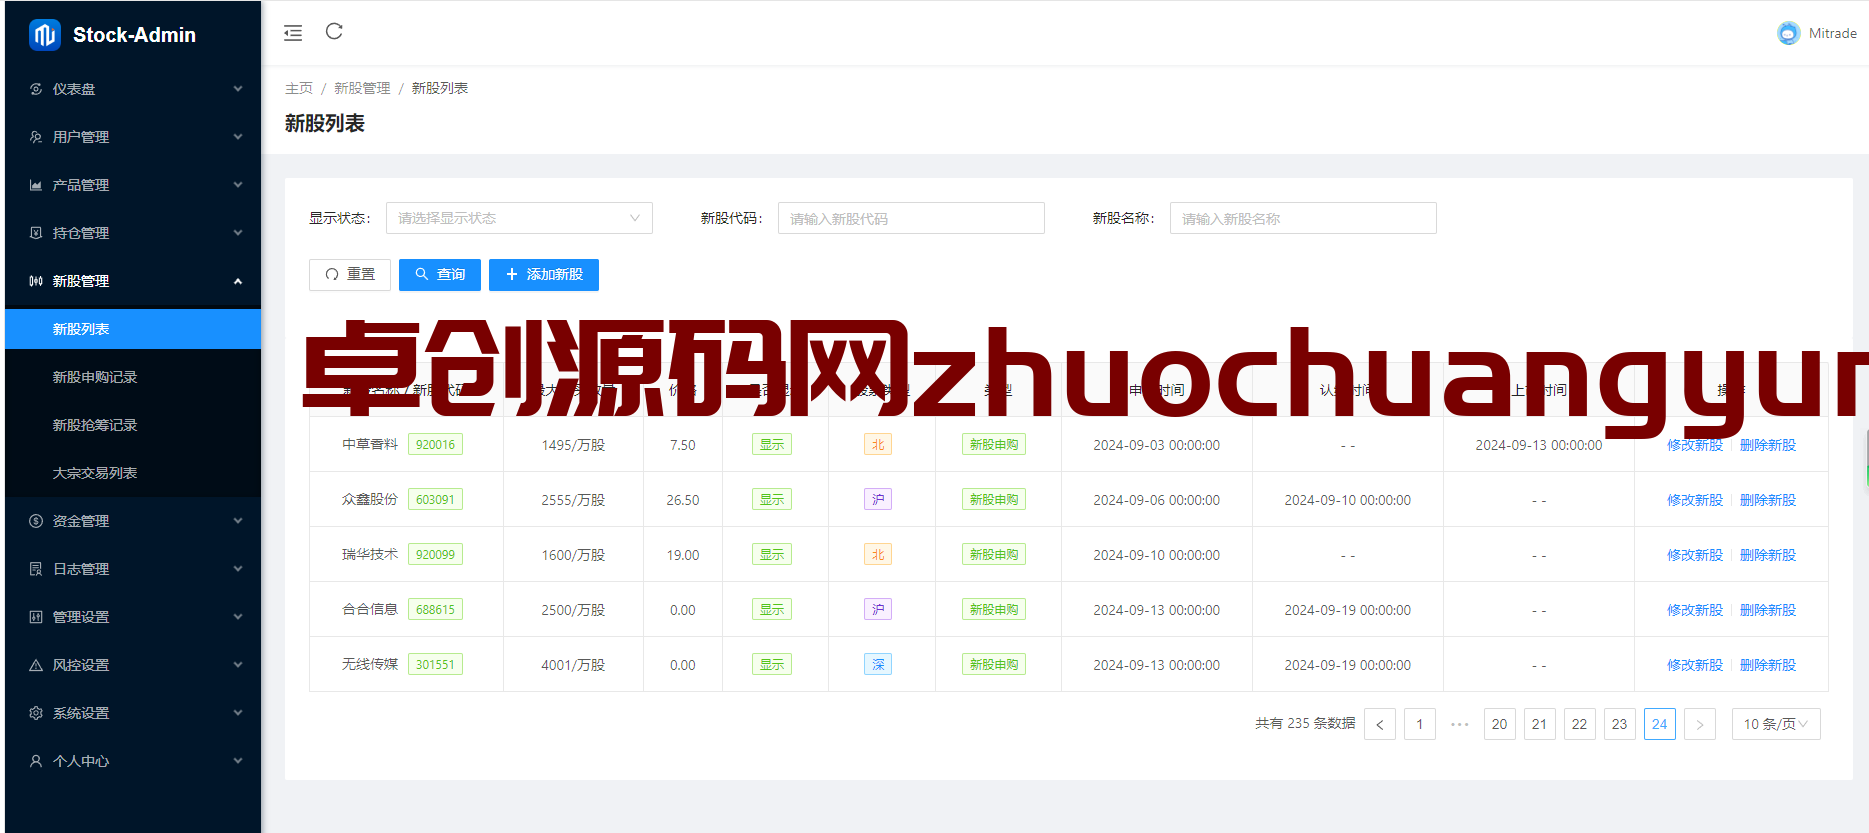Go to page 20
The width and height of the screenshot is (1869, 833).
coord(1500,724)
